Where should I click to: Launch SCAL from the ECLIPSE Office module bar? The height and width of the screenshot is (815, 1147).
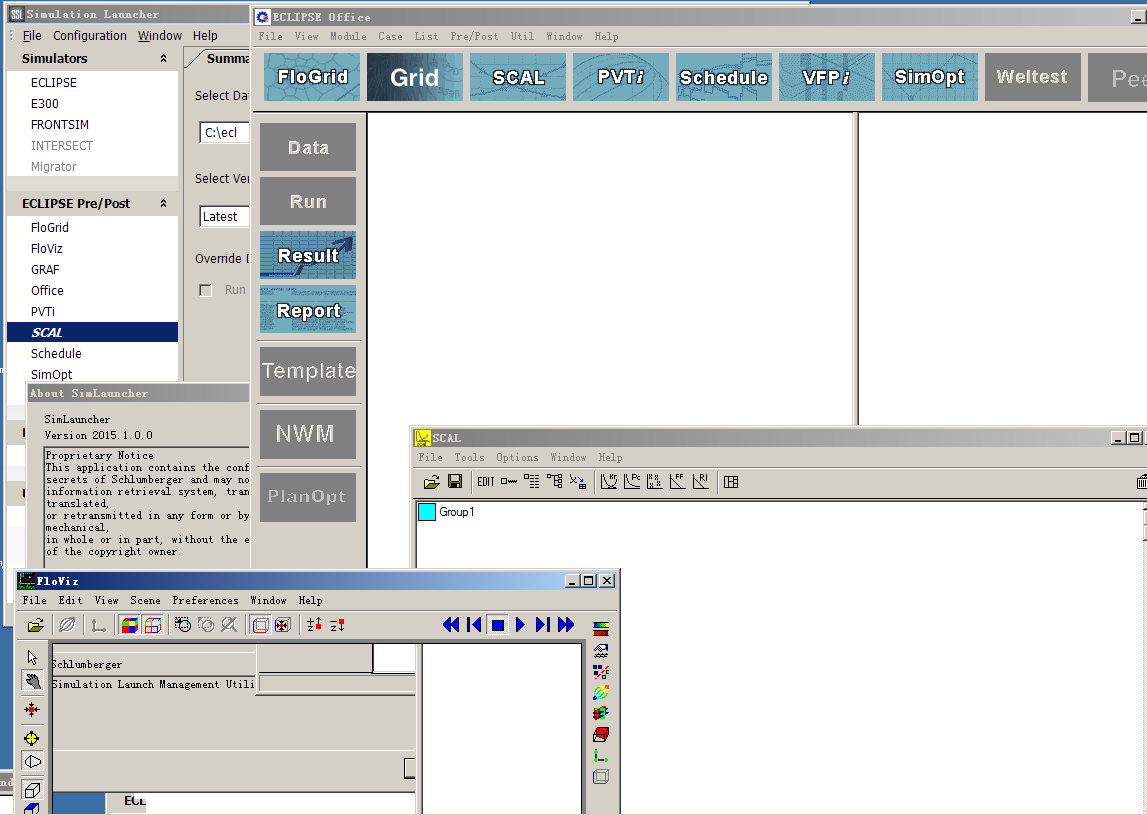518,77
